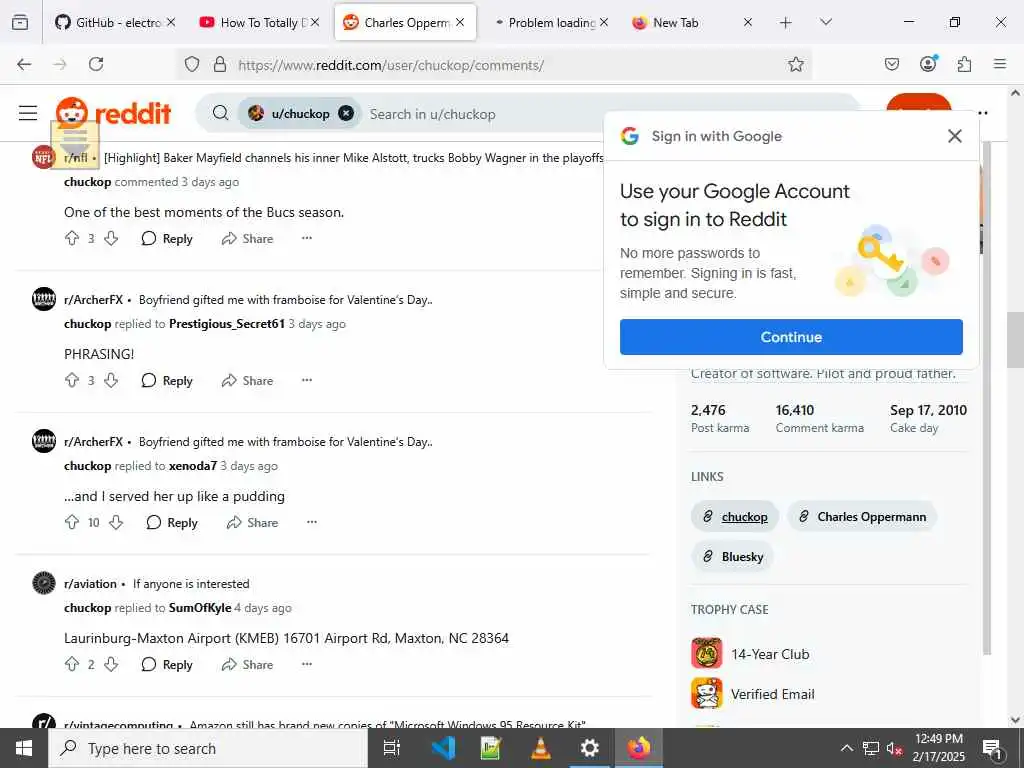Screen dimensions: 1024x768
Task: Open the xenoda7 user link
Action: 193,466
